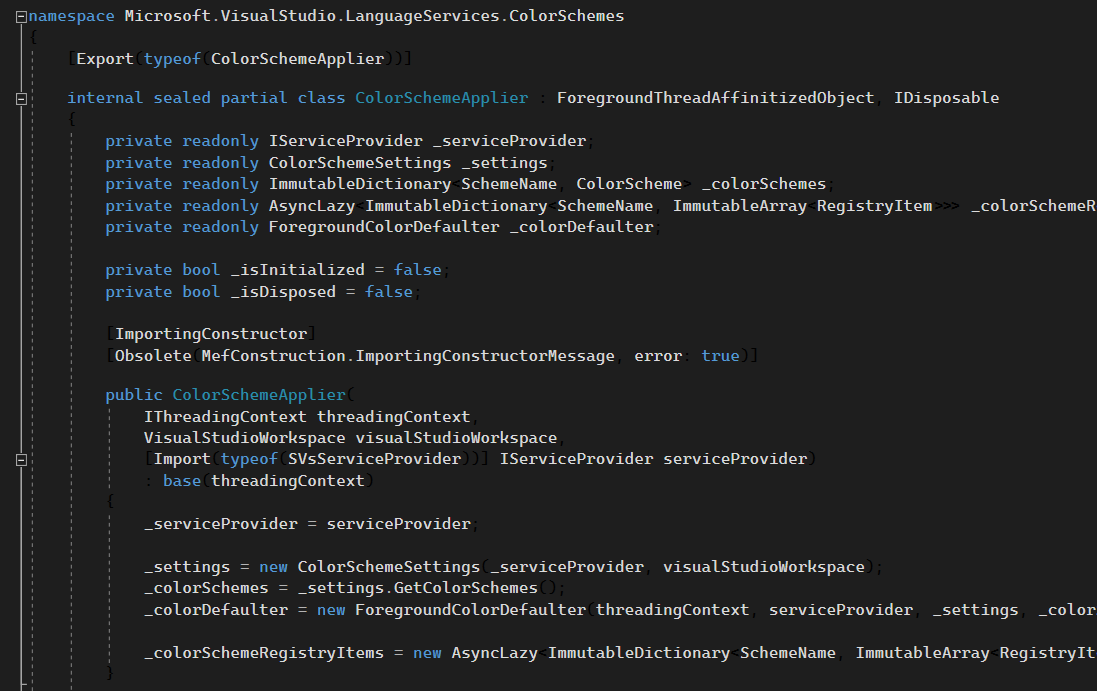
Task: Click visualStudioWorkspace constructor parameter
Action: 456,439
